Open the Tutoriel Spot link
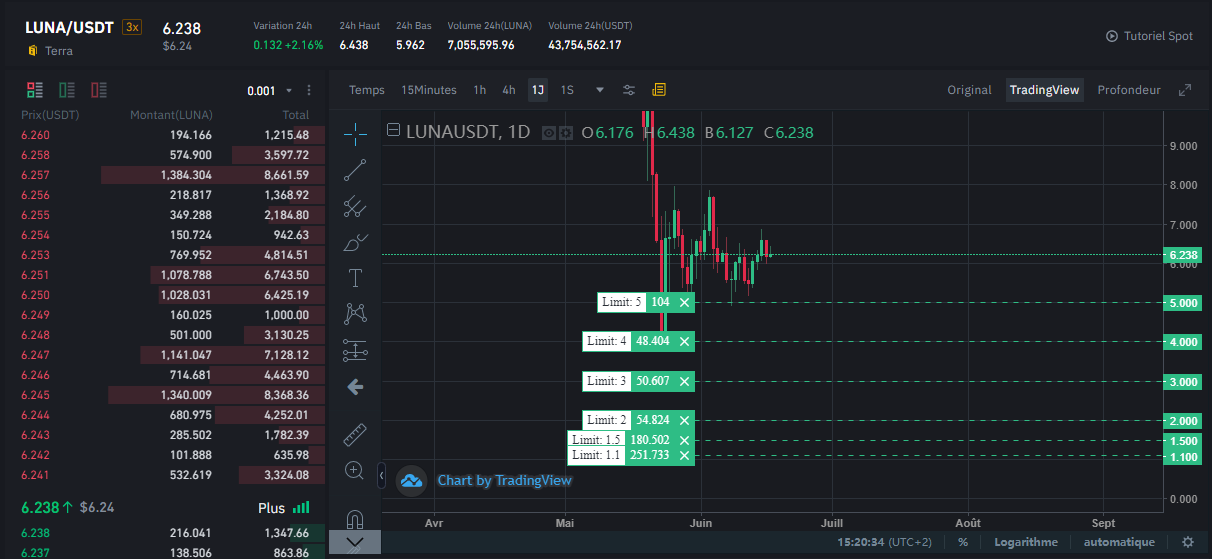The image size is (1212, 559). point(1149,36)
